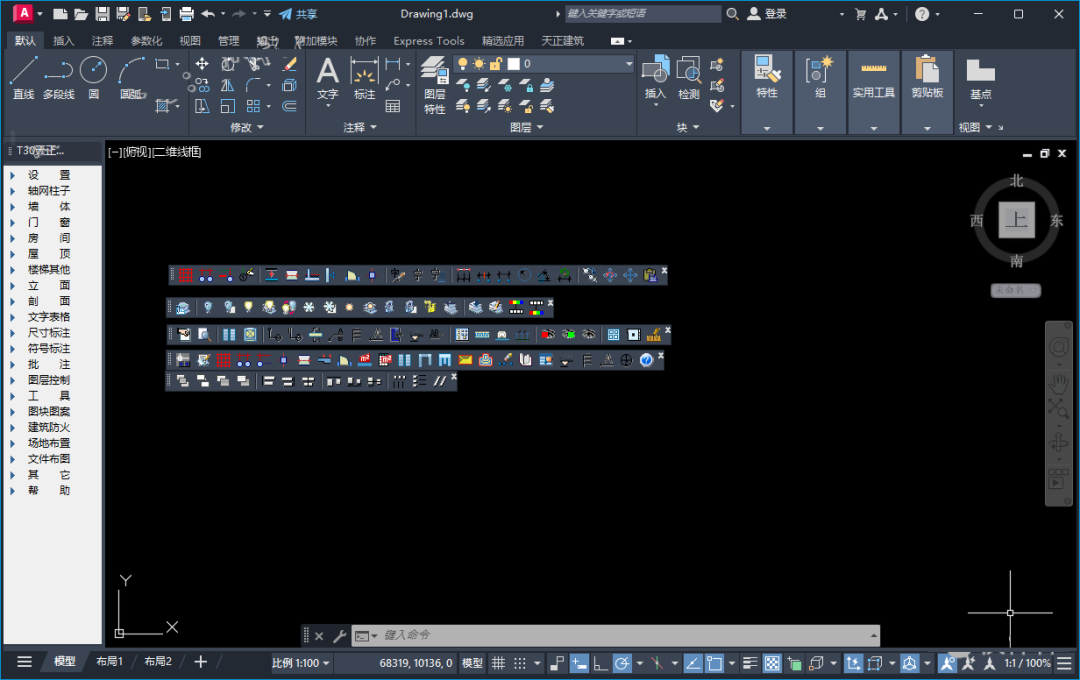Select the 圆弧 arc tool

pyautogui.click(x=132, y=78)
